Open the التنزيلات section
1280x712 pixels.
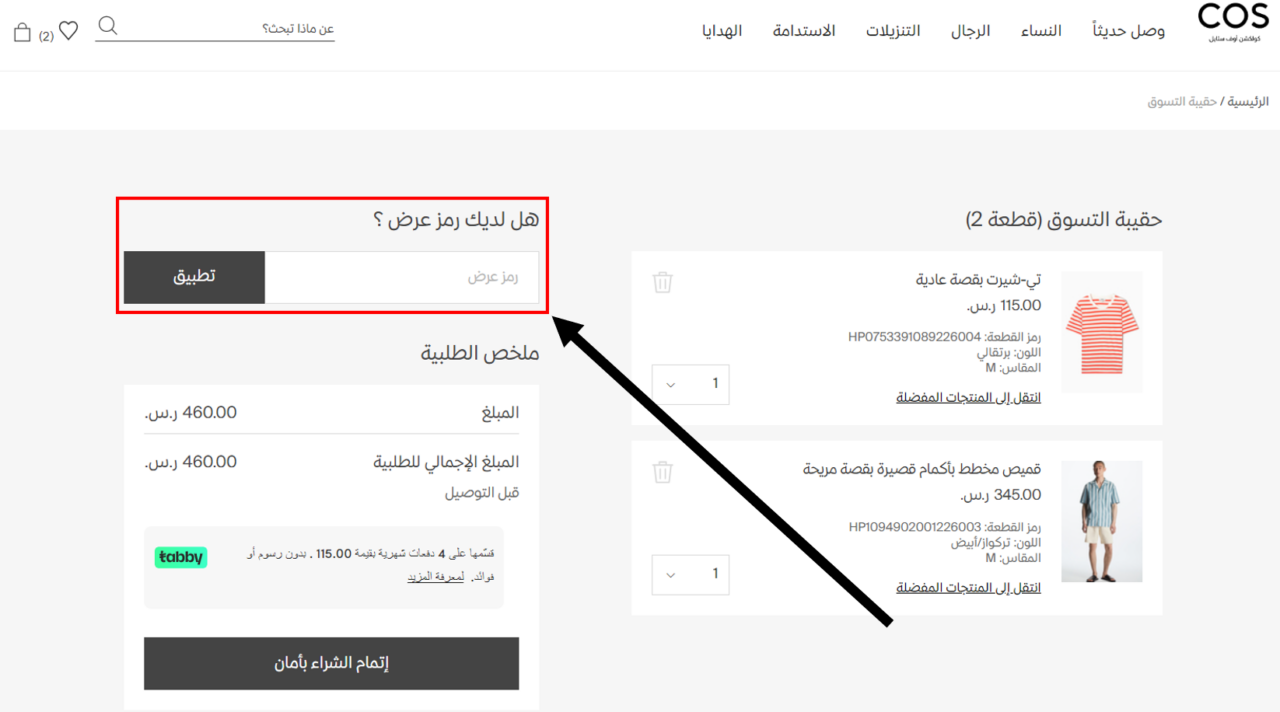coord(893,30)
